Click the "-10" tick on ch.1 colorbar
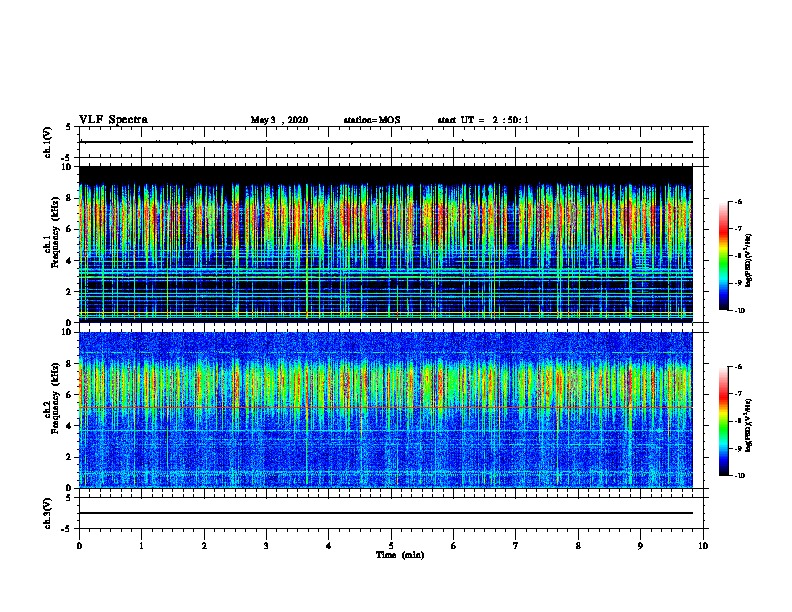 pos(739,311)
